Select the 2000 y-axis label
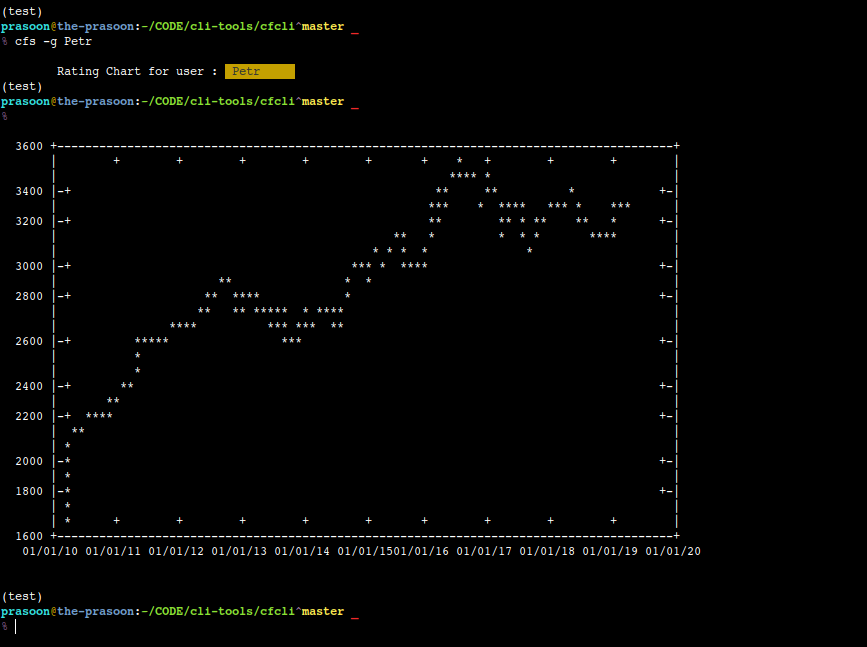867x647 pixels. coord(29,461)
